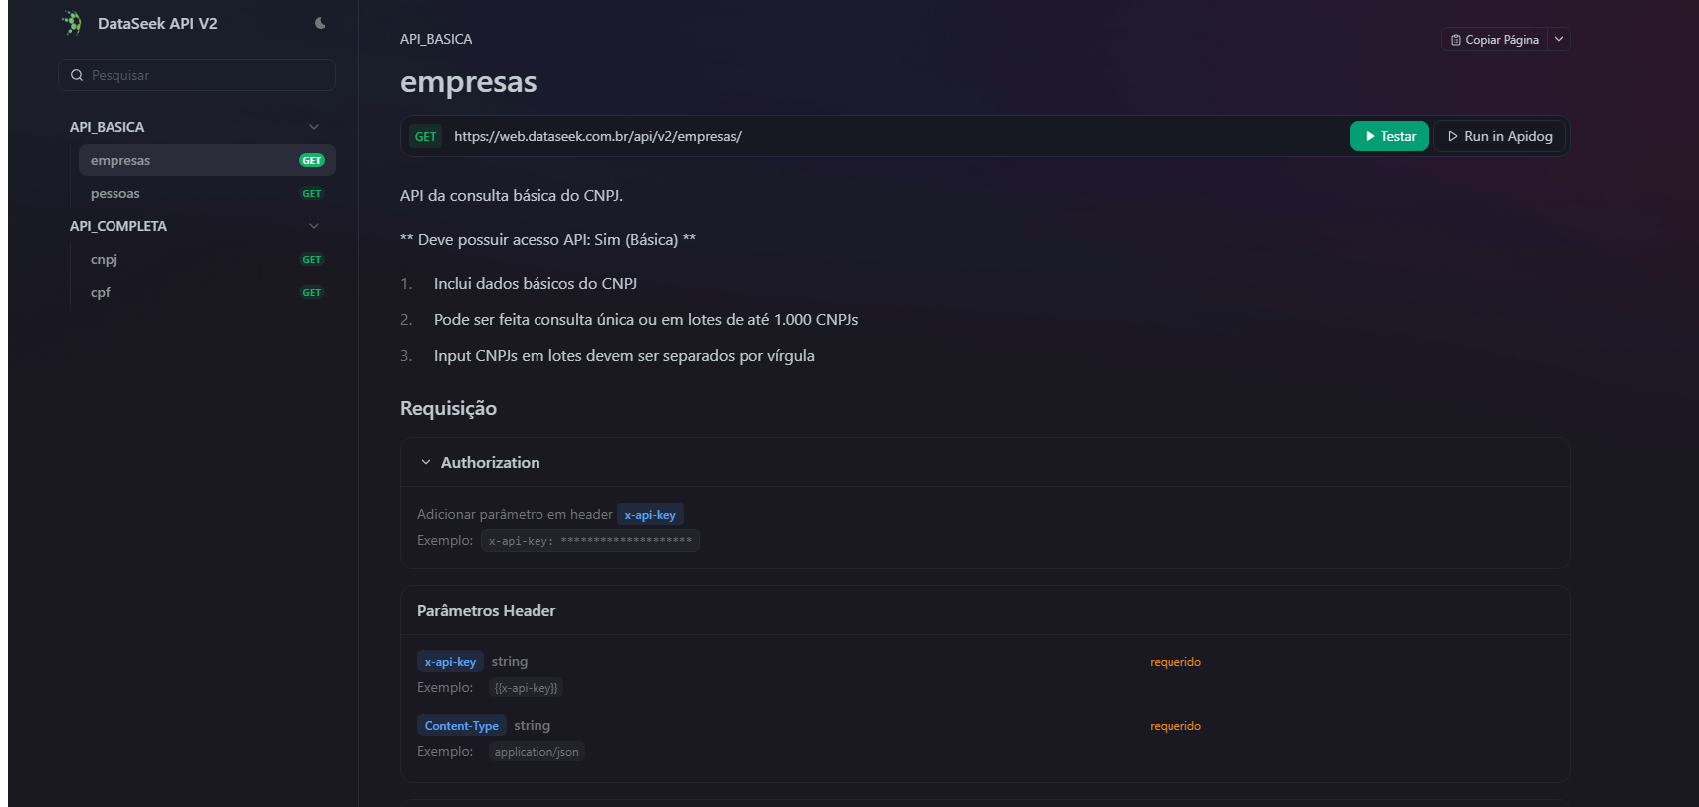
Task: Click the Parâmetros Header heading
Action: (486, 610)
